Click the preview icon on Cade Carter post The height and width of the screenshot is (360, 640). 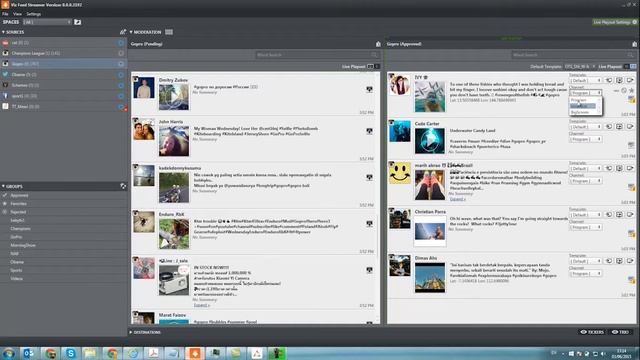pyautogui.click(x=620, y=127)
